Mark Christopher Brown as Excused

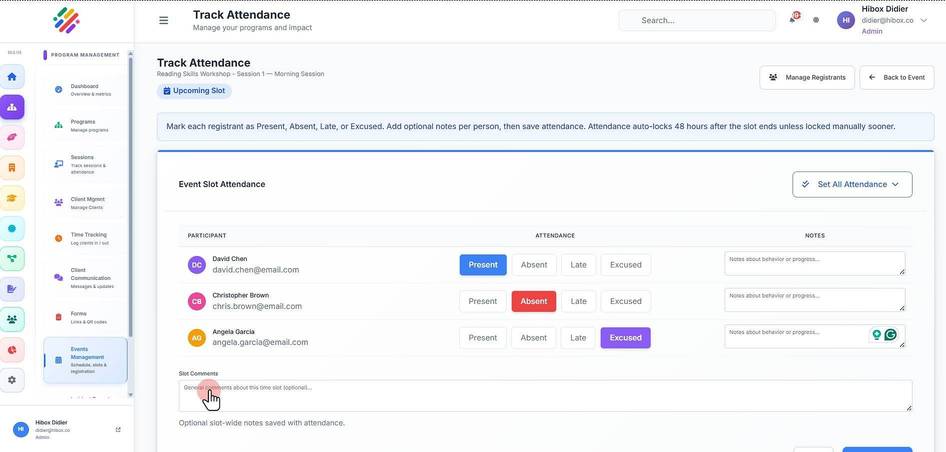tap(626, 301)
